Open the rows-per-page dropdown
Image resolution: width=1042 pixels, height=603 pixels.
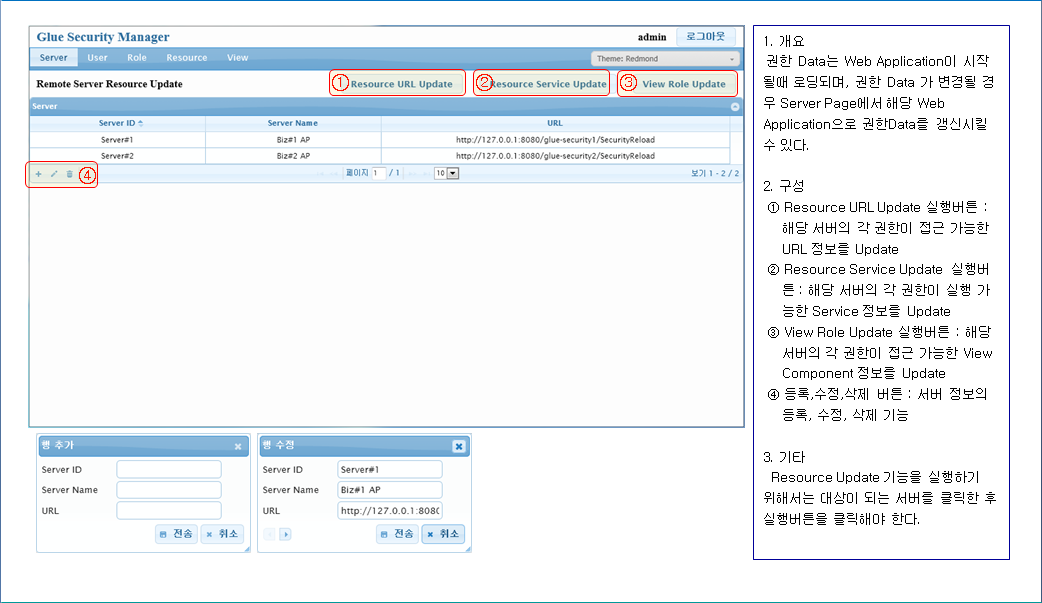446,173
